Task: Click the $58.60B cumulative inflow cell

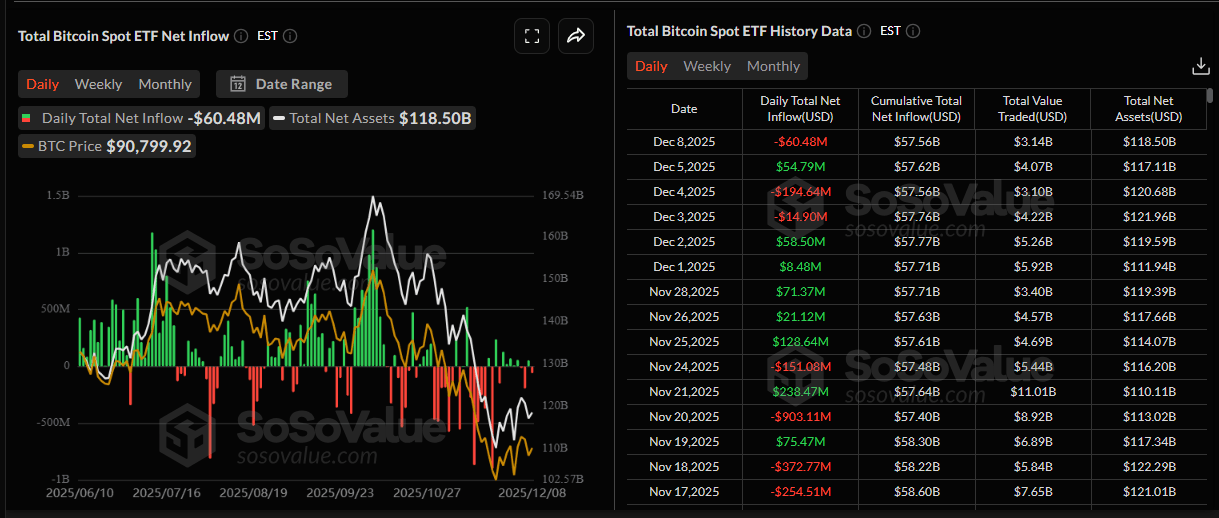Action: [916, 492]
